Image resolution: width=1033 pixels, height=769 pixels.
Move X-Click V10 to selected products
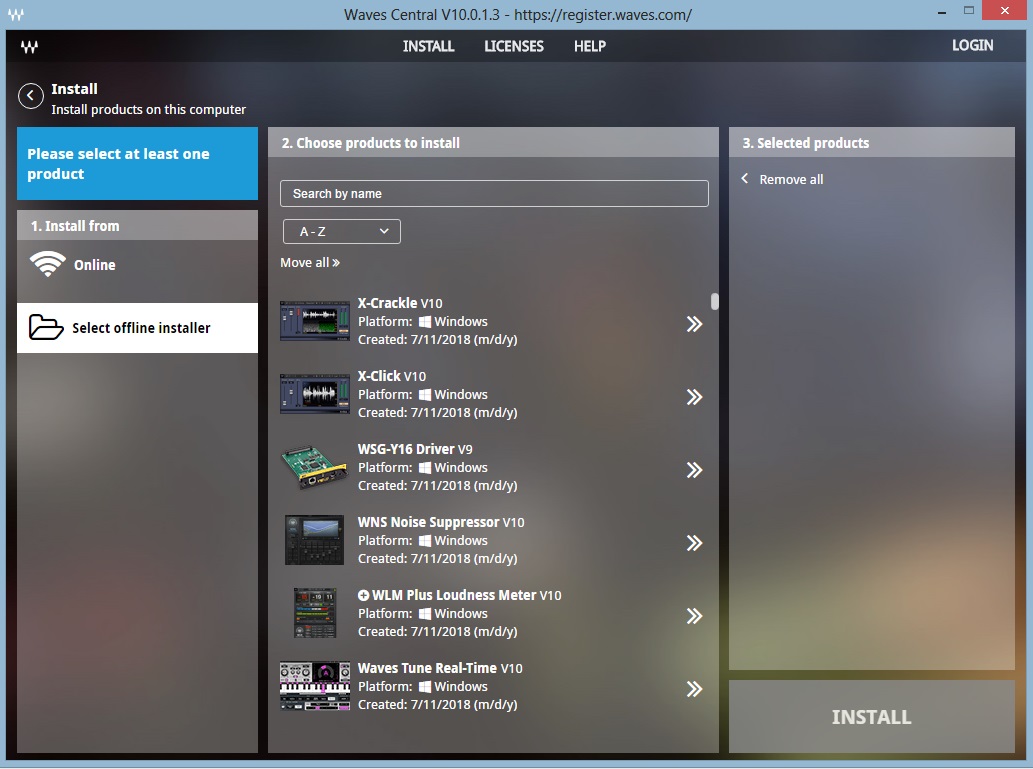(x=694, y=397)
